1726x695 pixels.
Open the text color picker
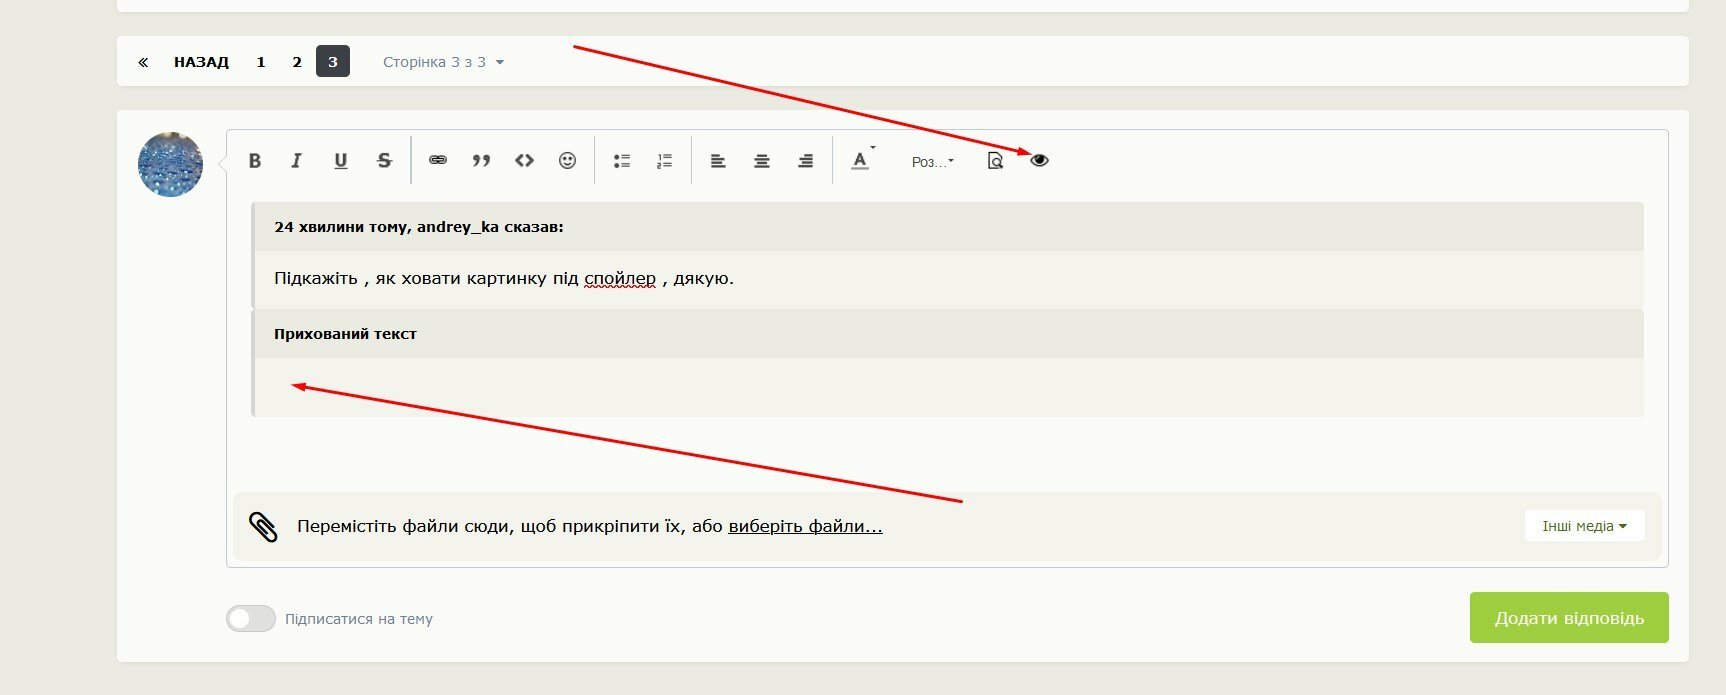(862, 160)
